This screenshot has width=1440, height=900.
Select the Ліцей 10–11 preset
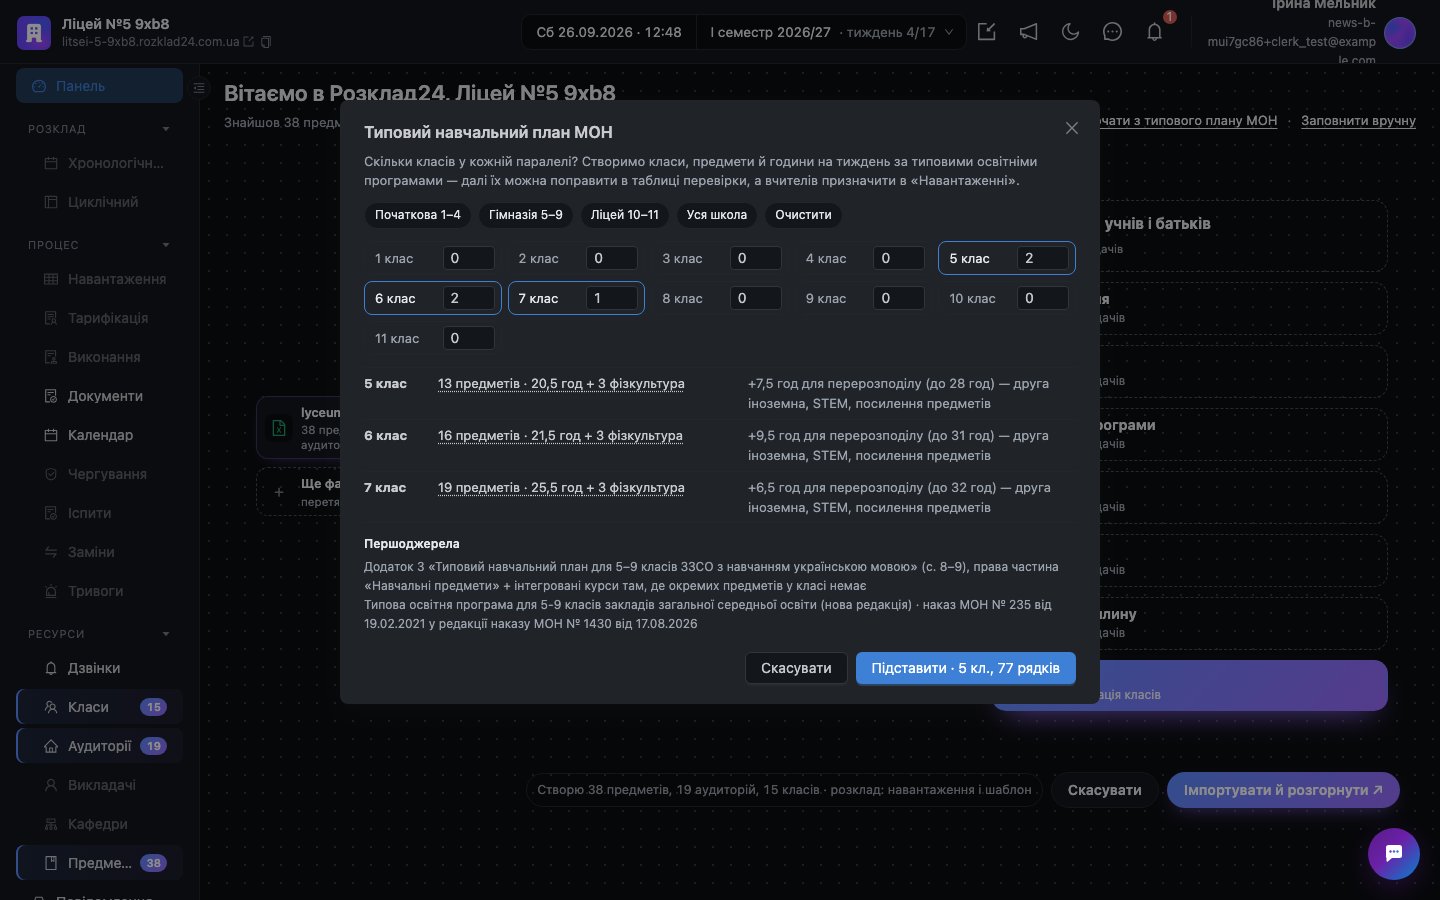click(x=625, y=215)
